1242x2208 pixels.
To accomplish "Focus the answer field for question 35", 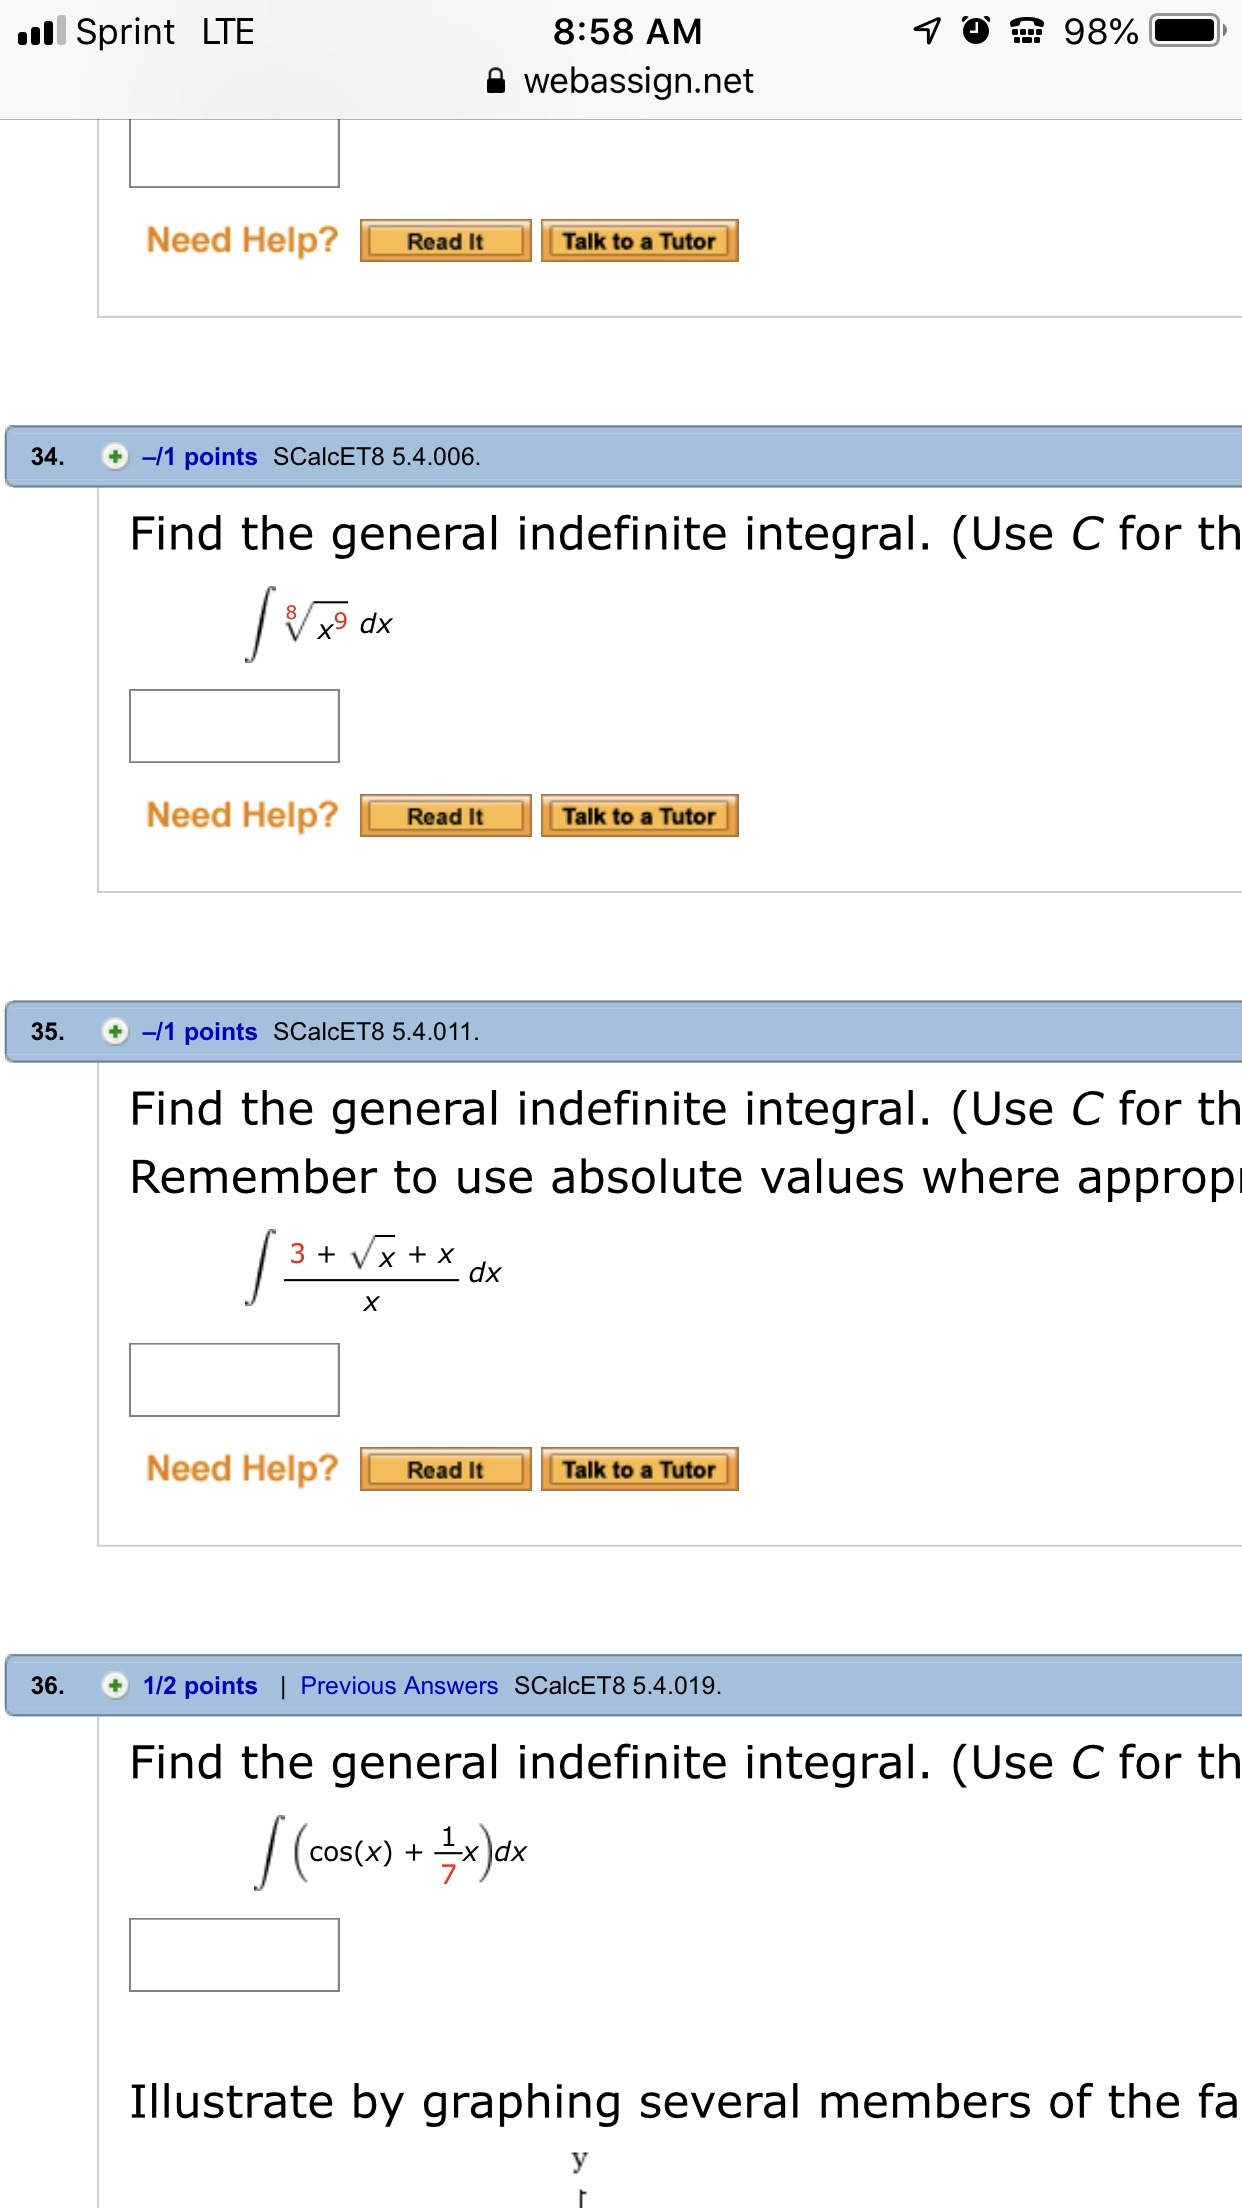I will pos(234,1380).
